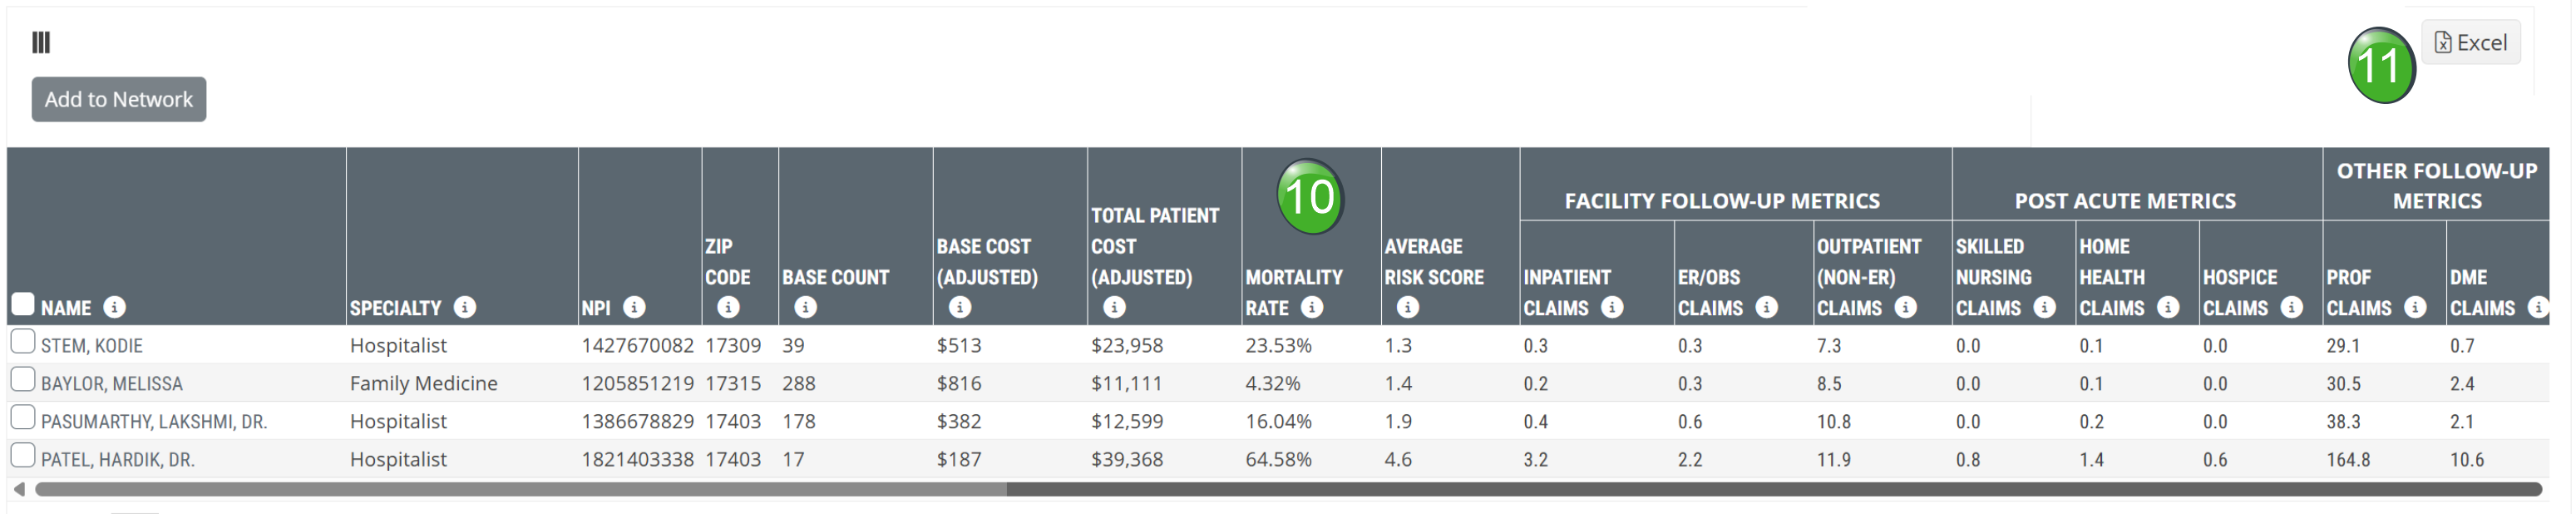Click Home Health Claims info icon
Viewport: 2576px width, 514px height.
click(2168, 307)
